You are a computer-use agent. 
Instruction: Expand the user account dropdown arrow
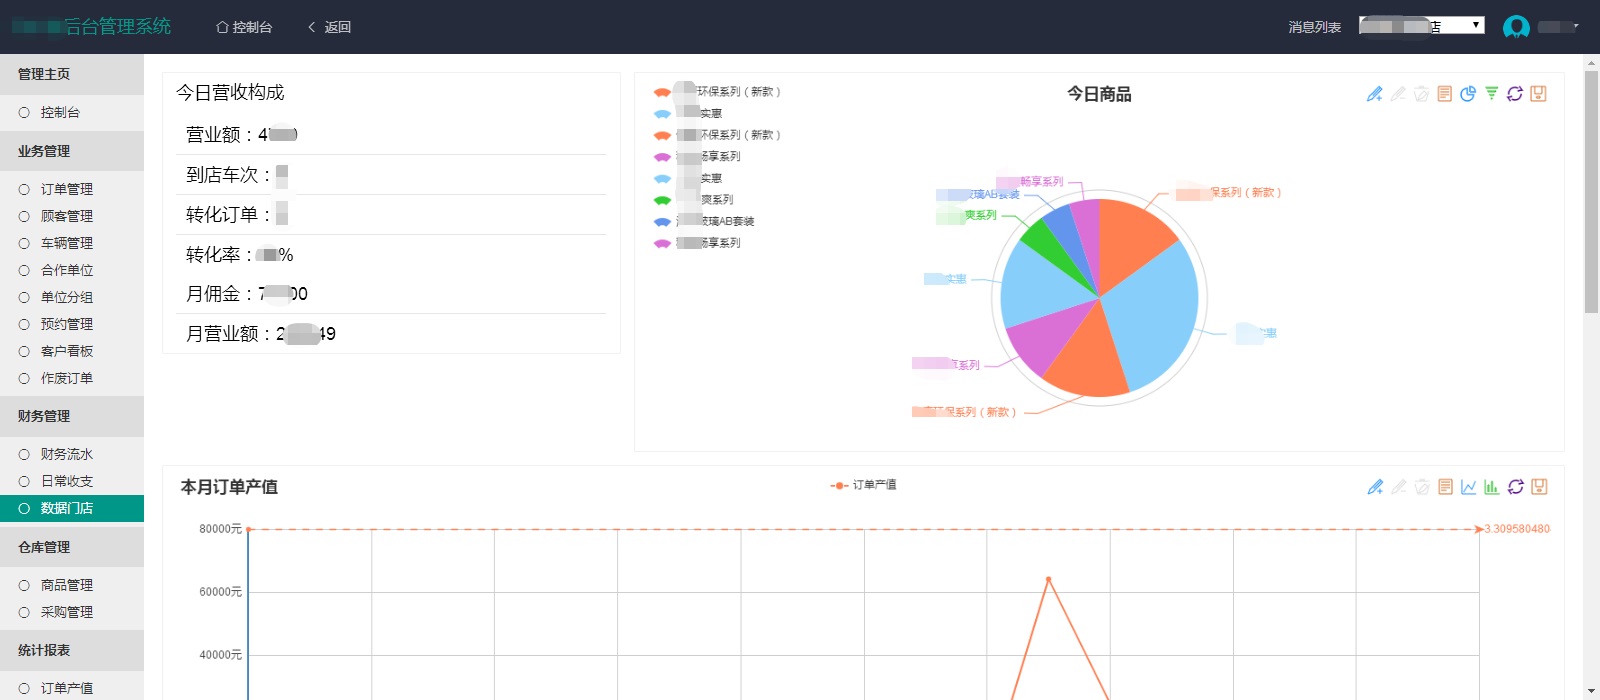click(x=1576, y=26)
